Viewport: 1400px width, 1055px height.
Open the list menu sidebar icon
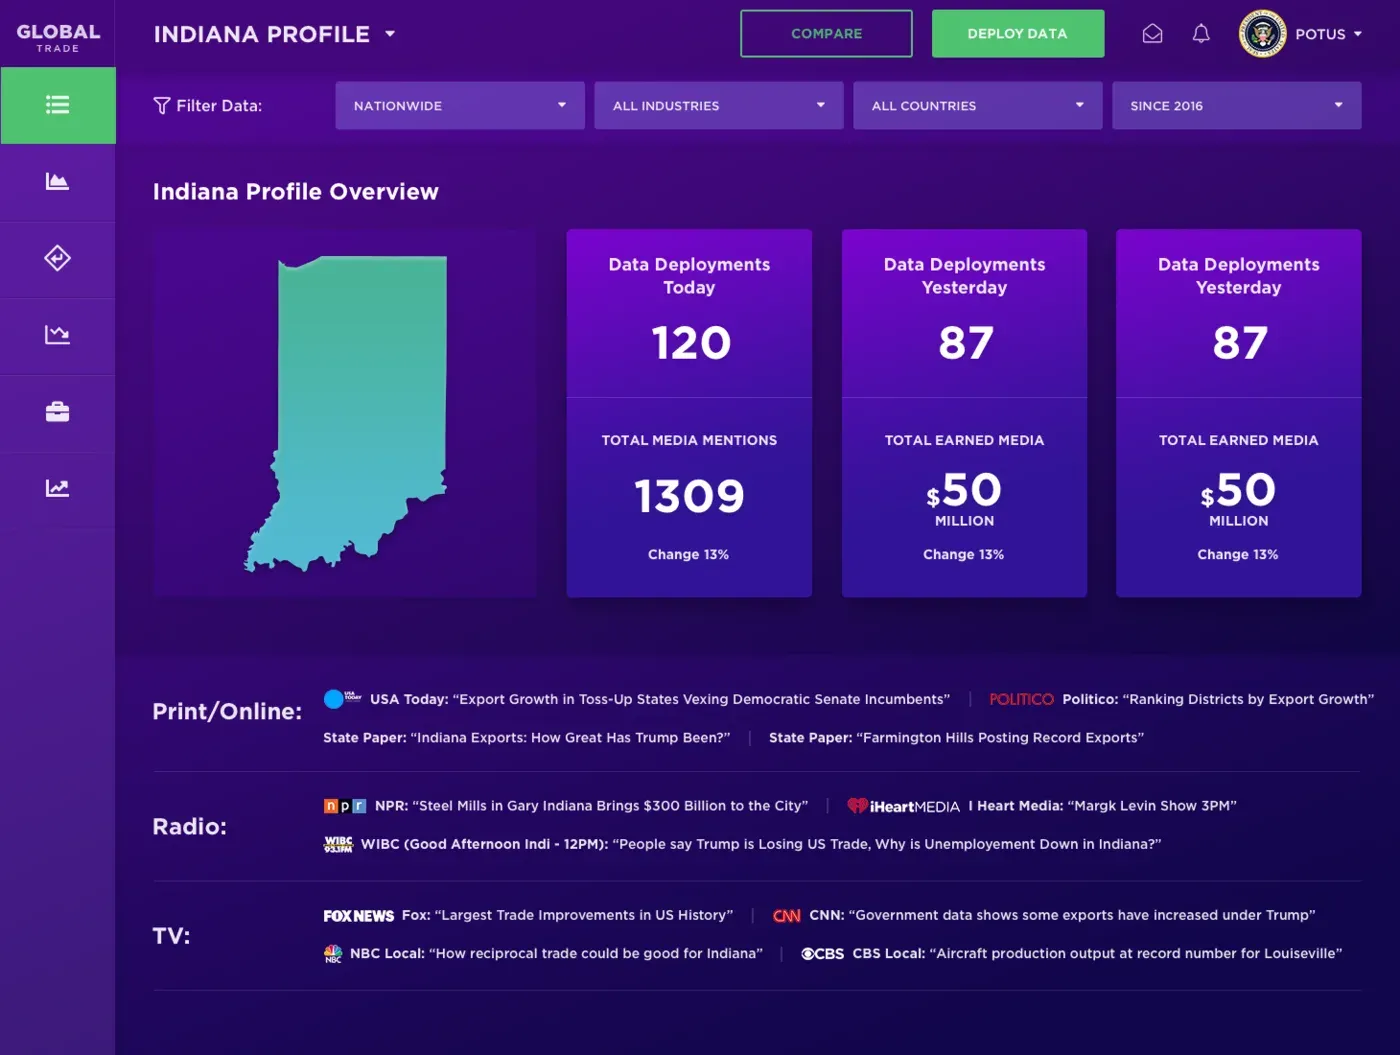[x=58, y=105]
